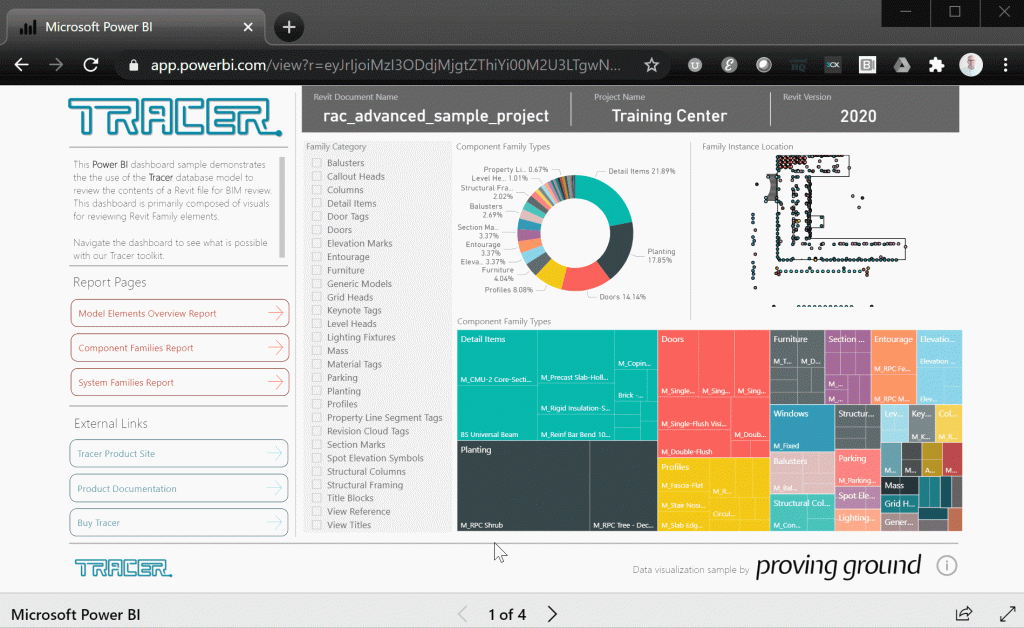Select the Doors treemap block
This screenshot has width=1024, height=628.
(714, 394)
